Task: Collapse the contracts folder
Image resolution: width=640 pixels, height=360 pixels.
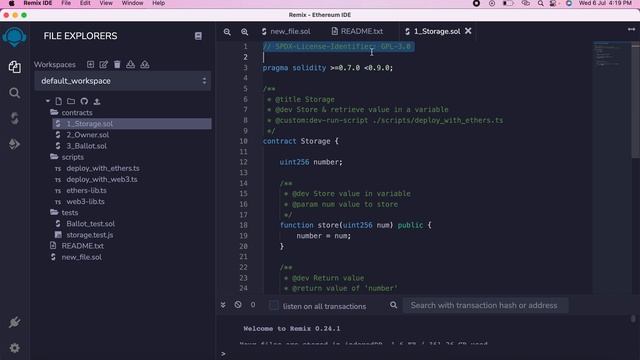Action: [54, 112]
